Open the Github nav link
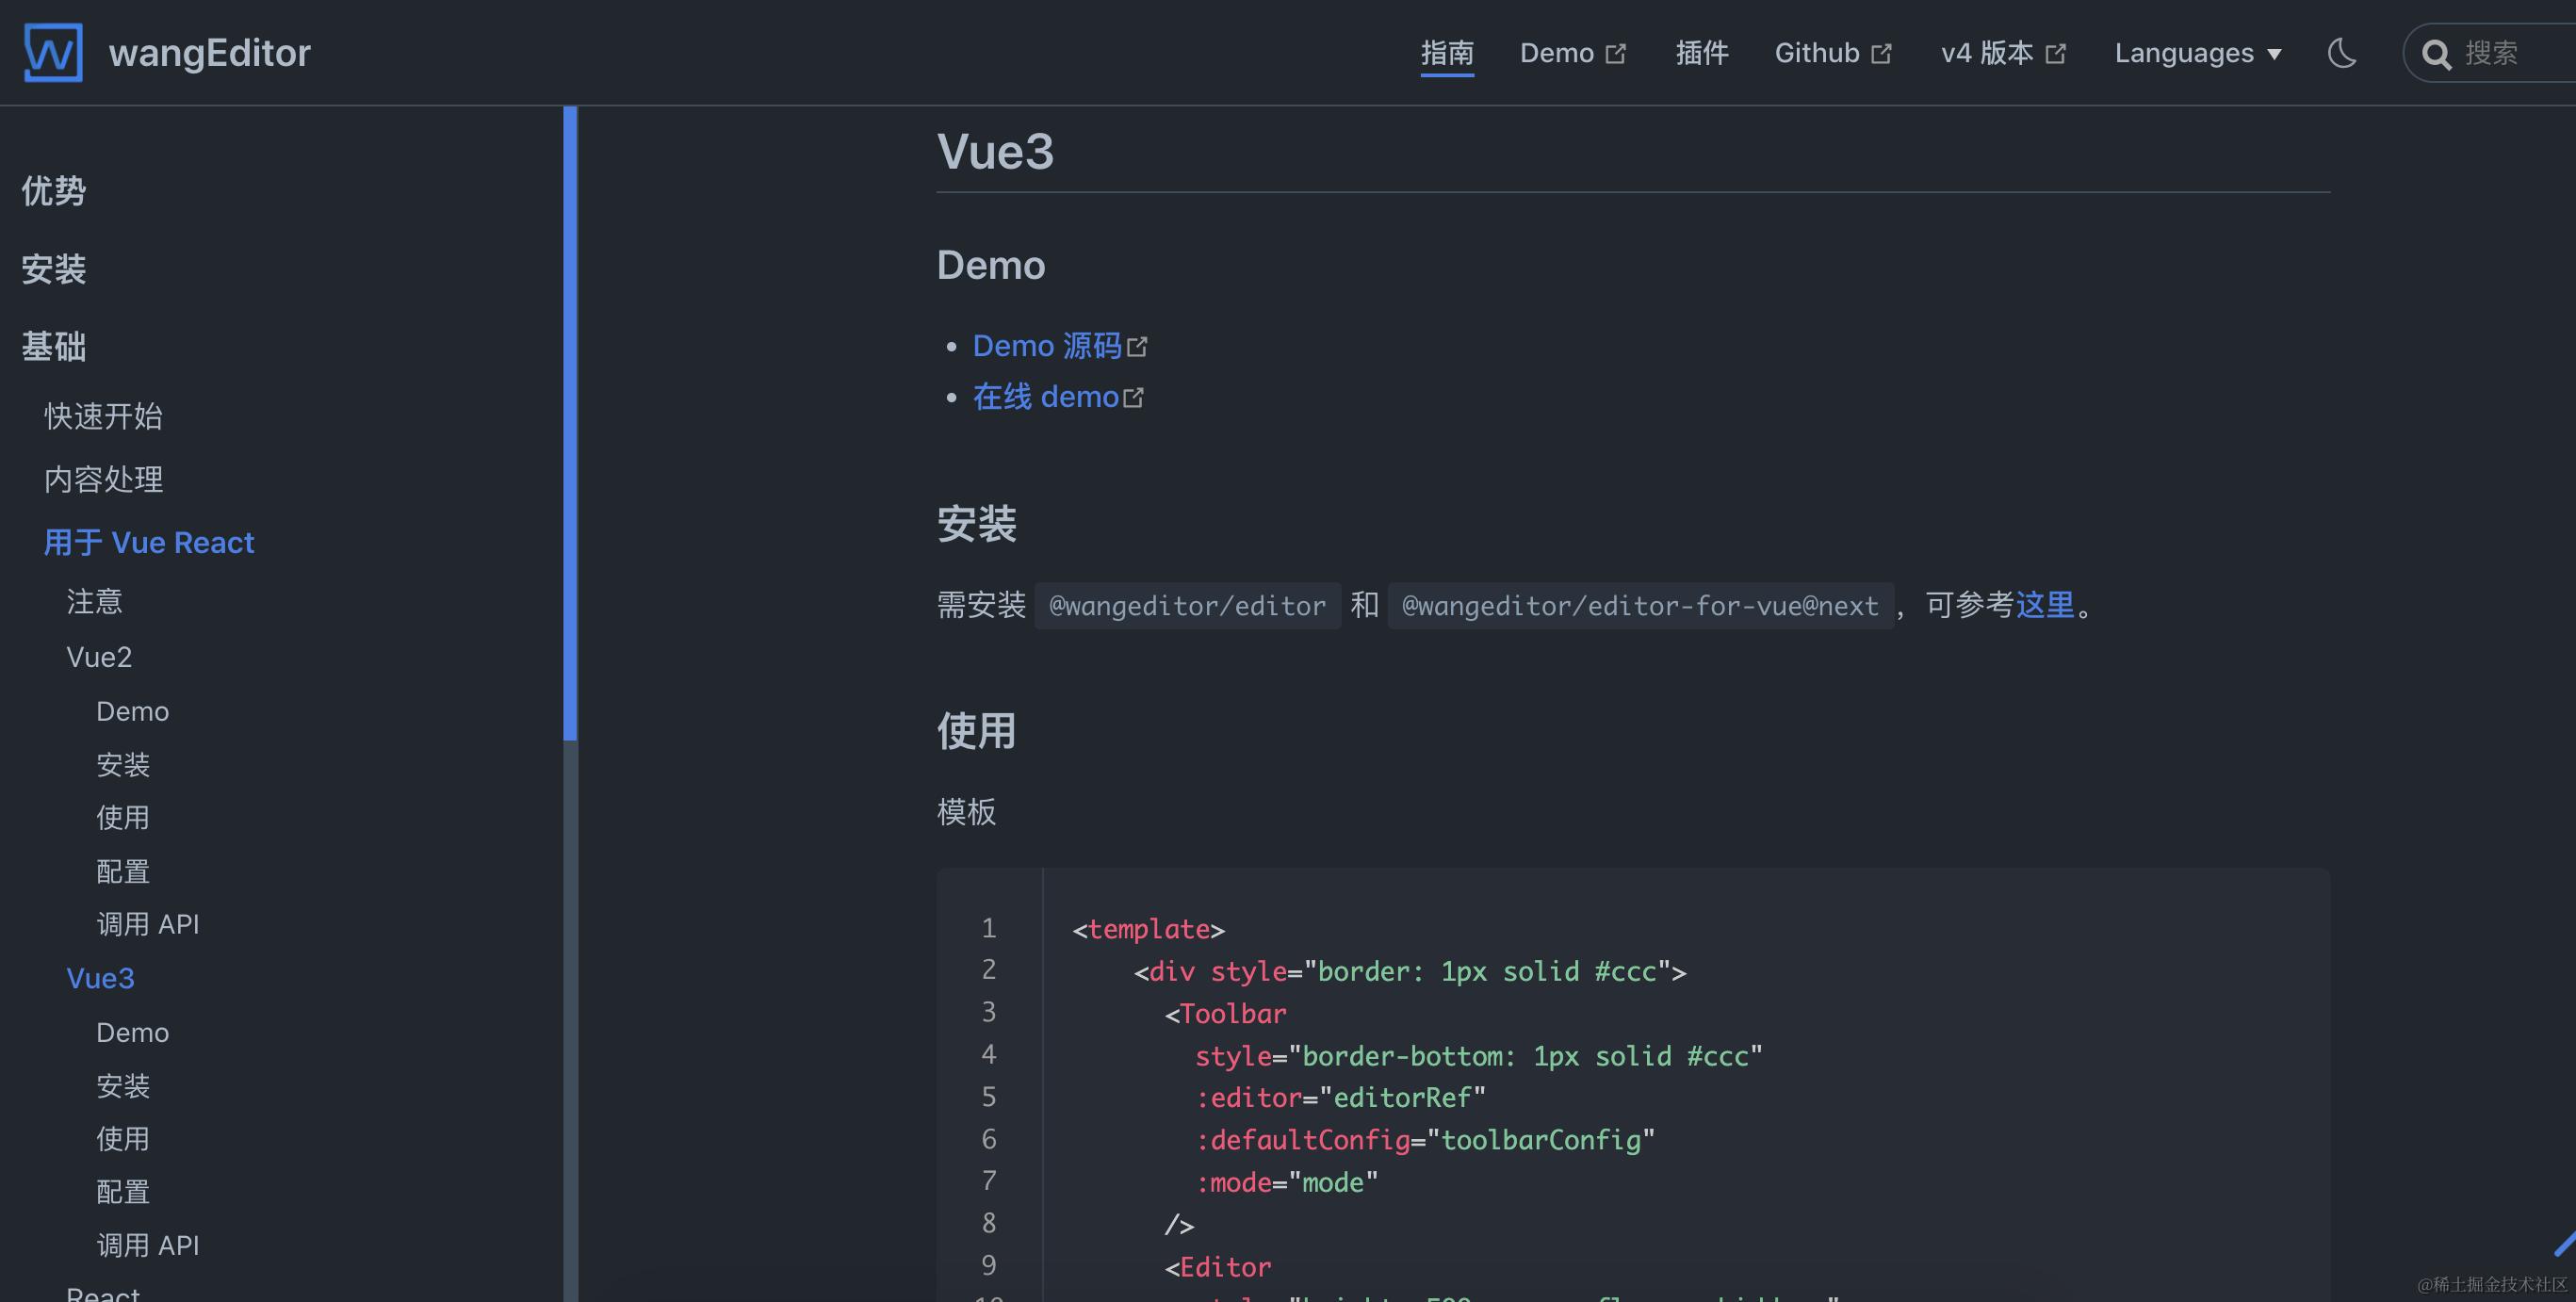This screenshot has width=2576, height=1302. 1833,53
